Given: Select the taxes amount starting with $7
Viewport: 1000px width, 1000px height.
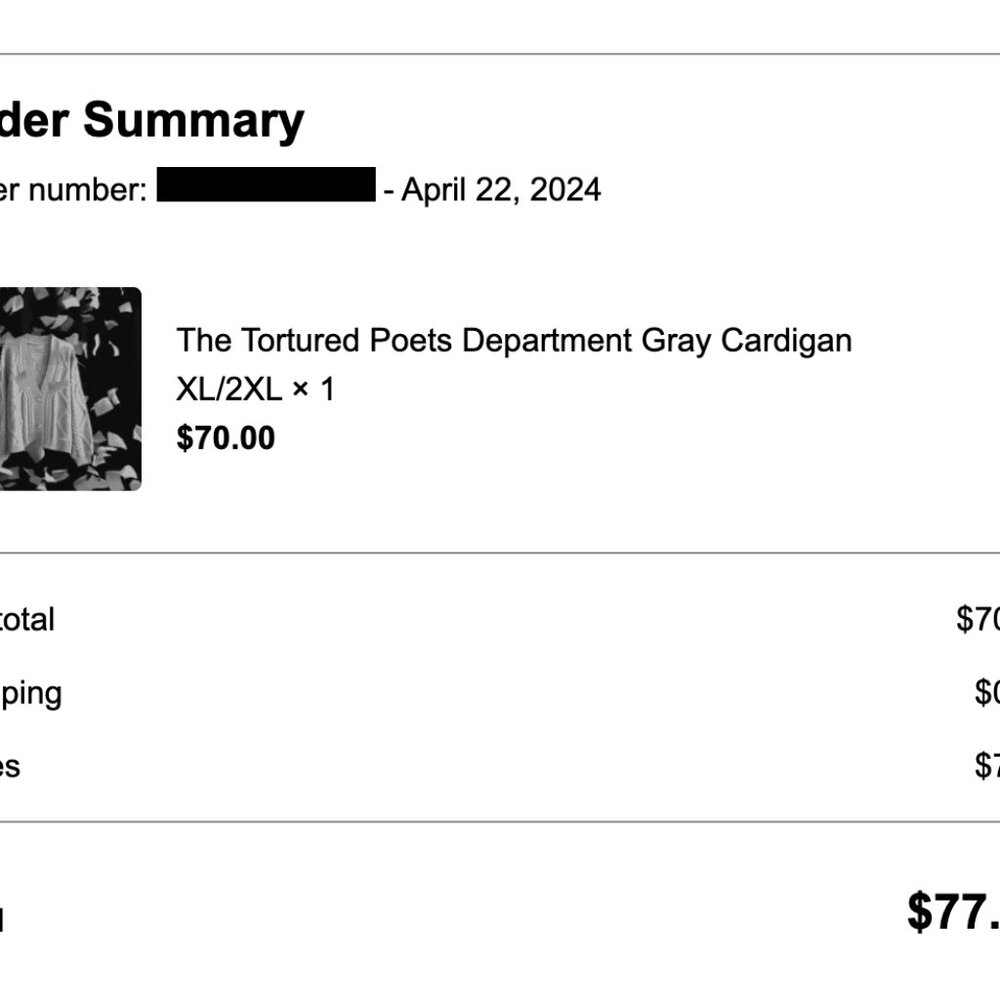Looking at the screenshot, I should tap(986, 766).
